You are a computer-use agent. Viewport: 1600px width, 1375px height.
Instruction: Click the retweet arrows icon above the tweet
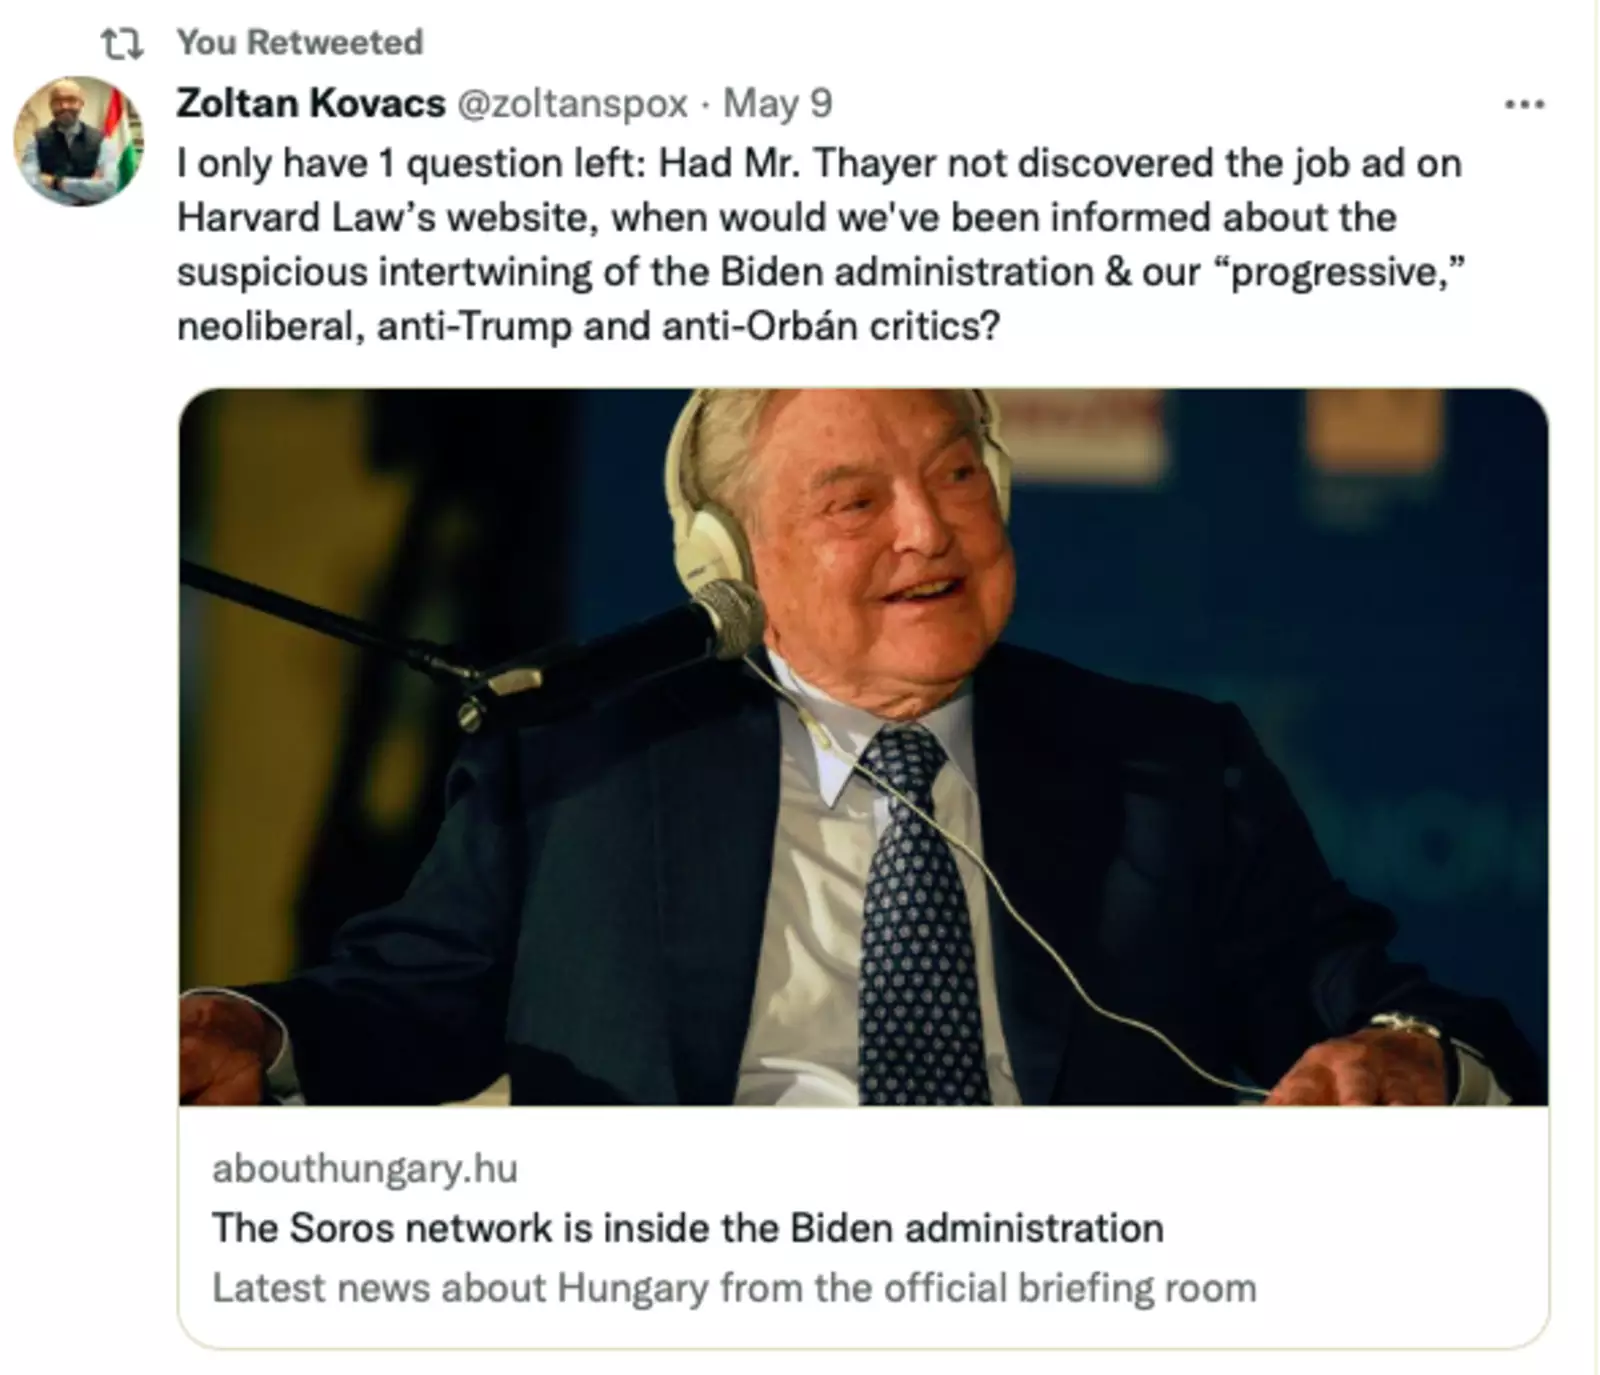(122, 44)
